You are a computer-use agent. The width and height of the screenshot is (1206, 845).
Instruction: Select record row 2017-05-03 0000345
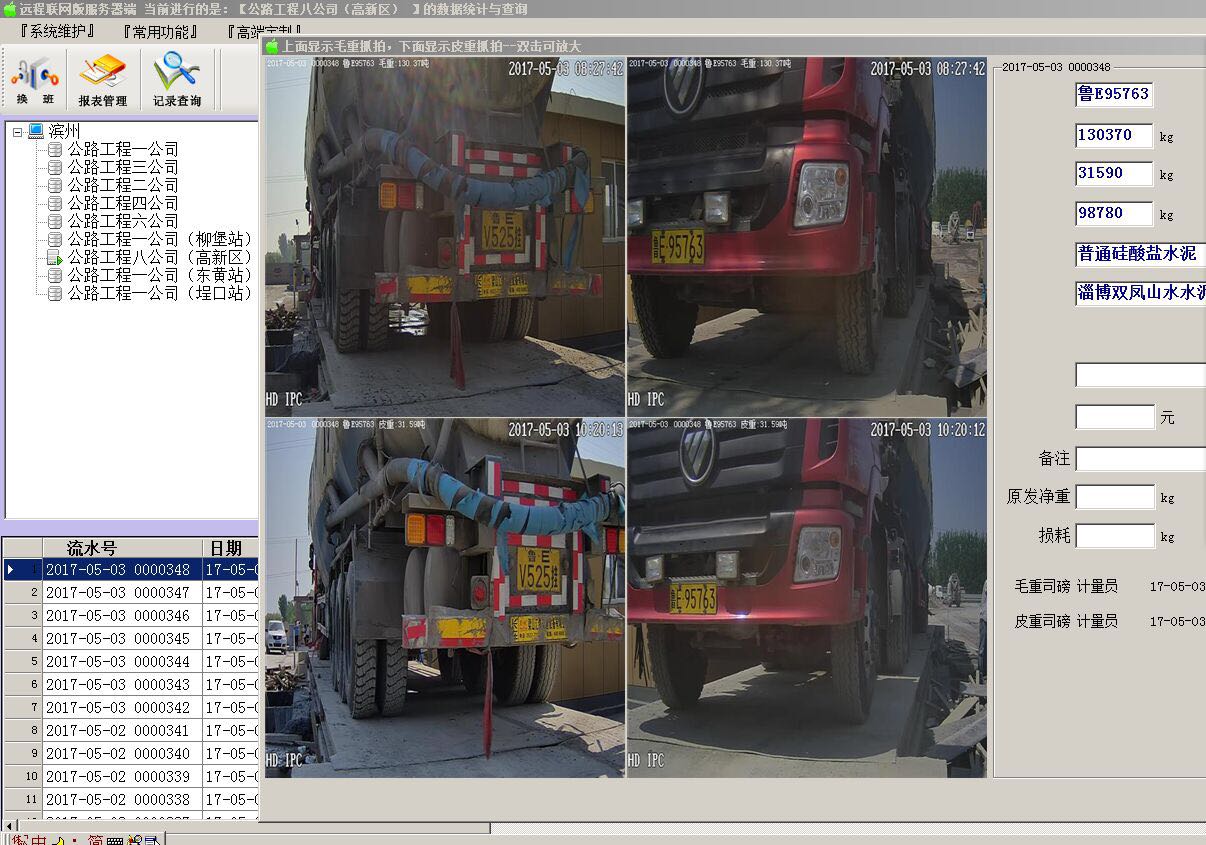click(x=118, y=638)
